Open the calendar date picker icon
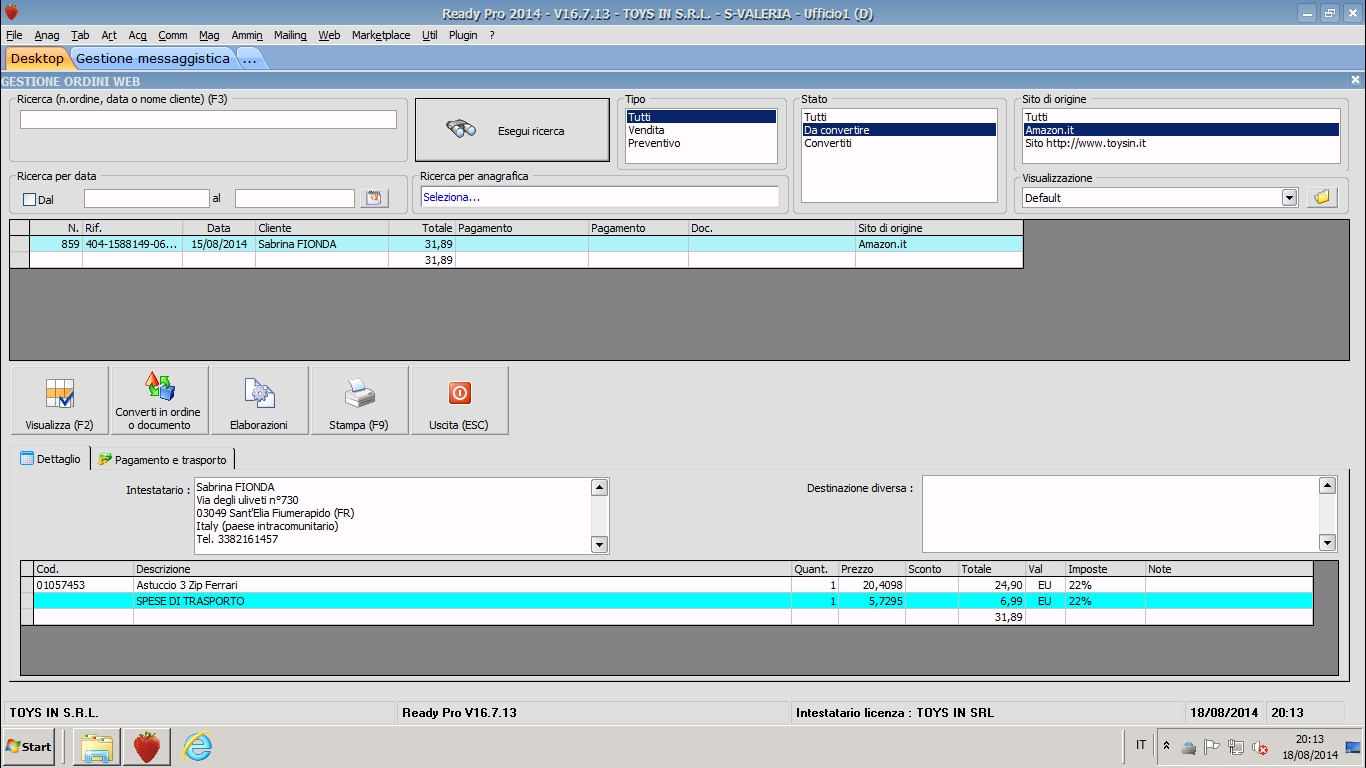The width and height of the screenshot is (1366, 768). pos(374,198)
